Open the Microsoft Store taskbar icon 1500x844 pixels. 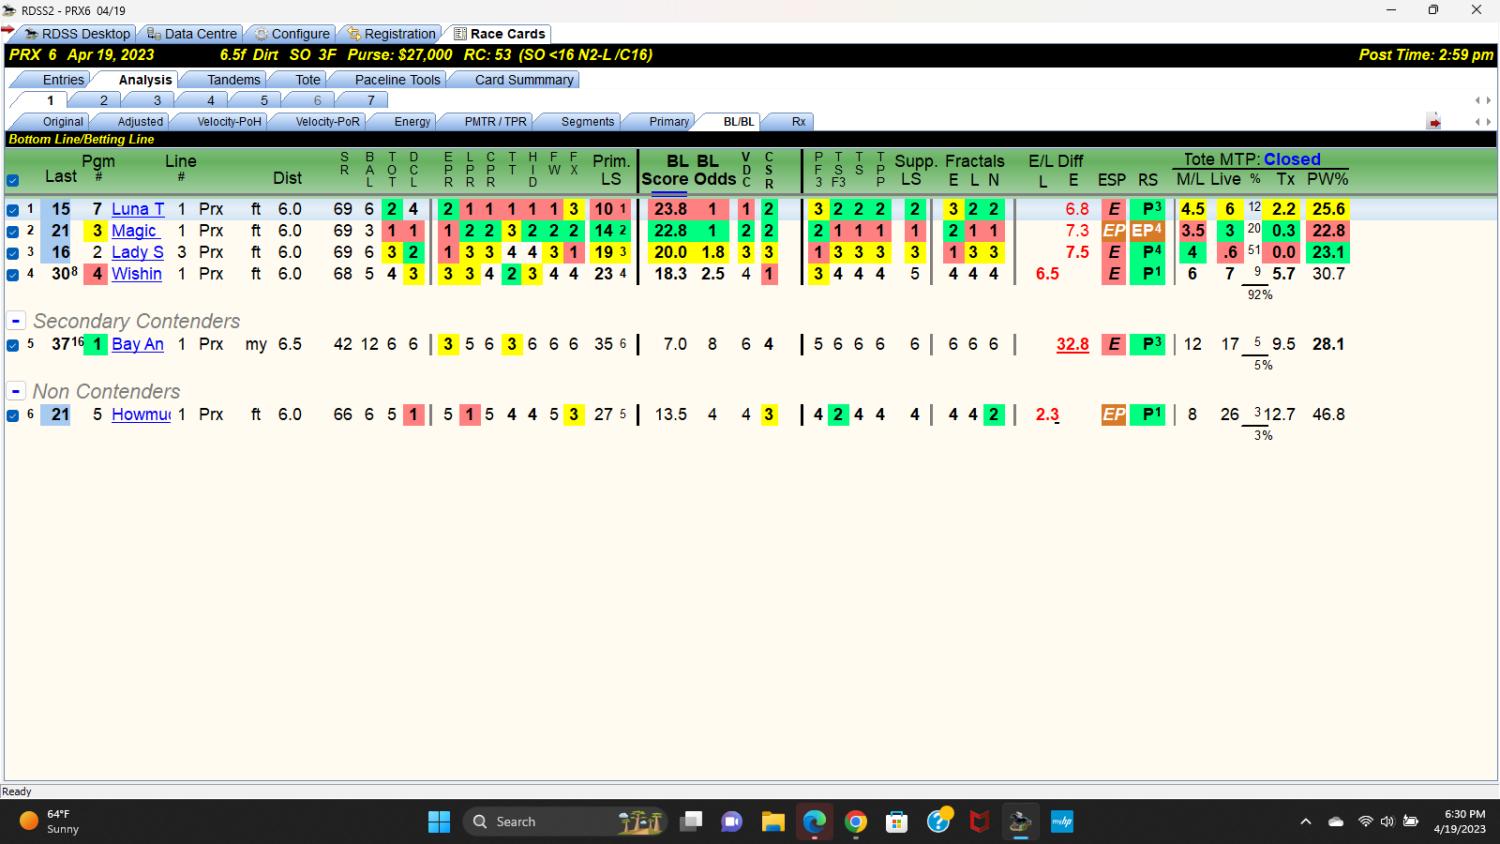pos(897,821)
